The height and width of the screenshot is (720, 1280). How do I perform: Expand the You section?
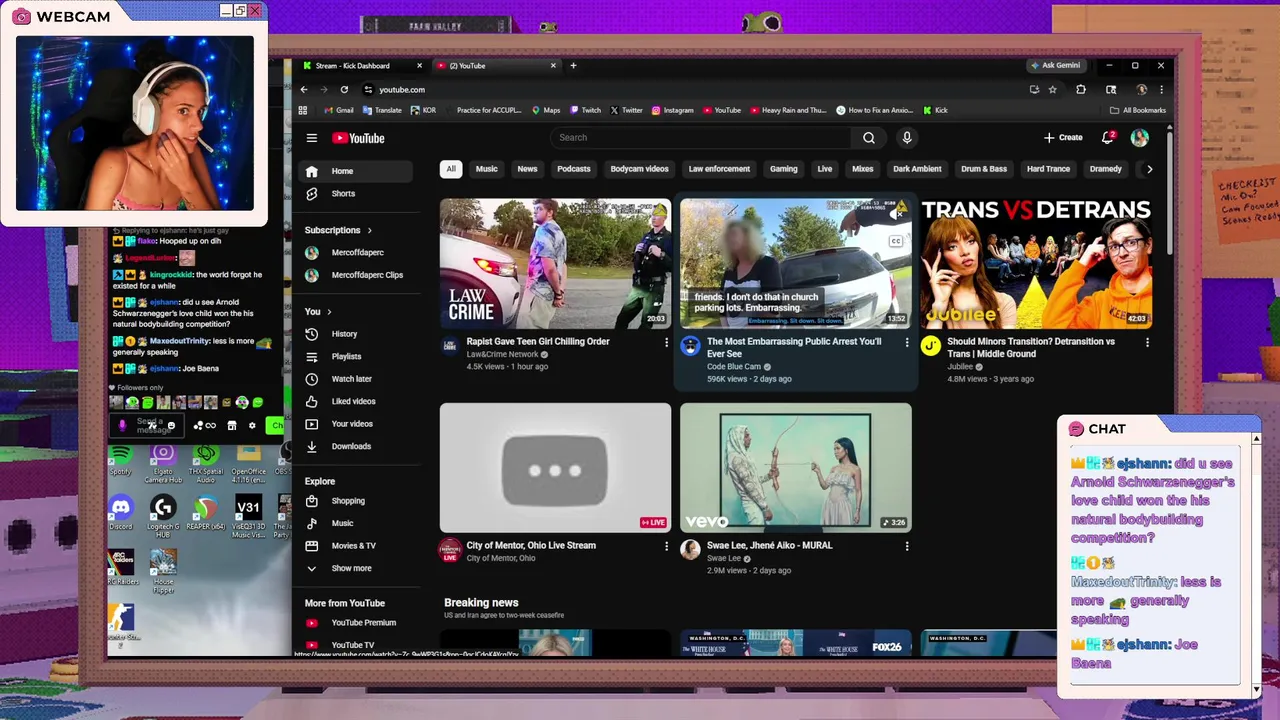pyautogui.click(x=318, y=312)
